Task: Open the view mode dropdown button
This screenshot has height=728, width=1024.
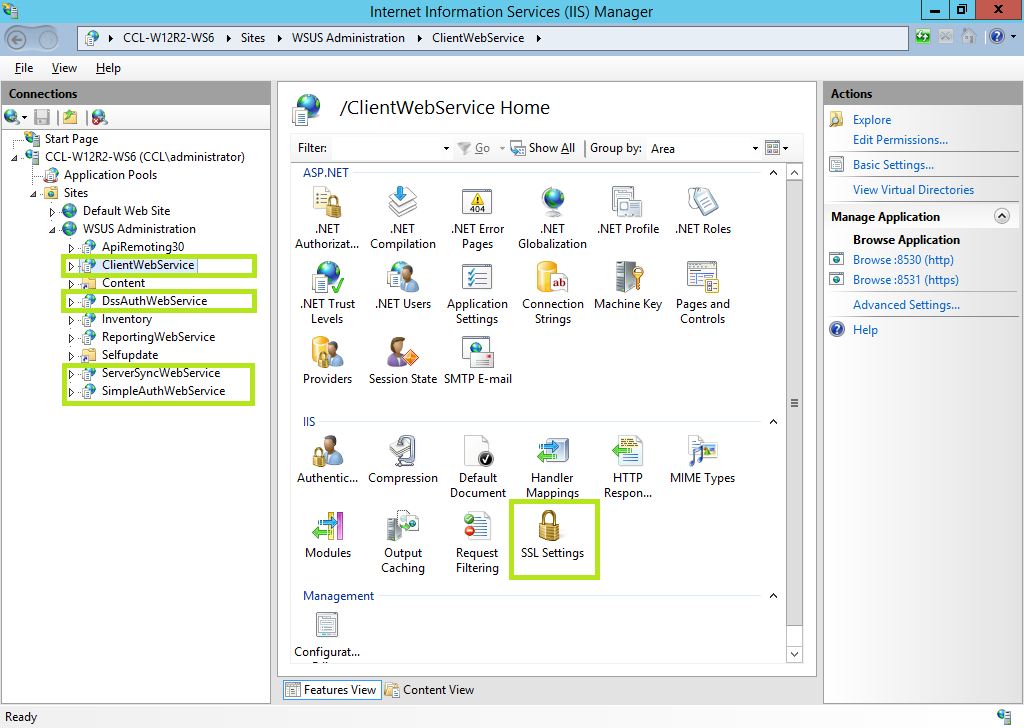Action: click(x=776, y=148)
